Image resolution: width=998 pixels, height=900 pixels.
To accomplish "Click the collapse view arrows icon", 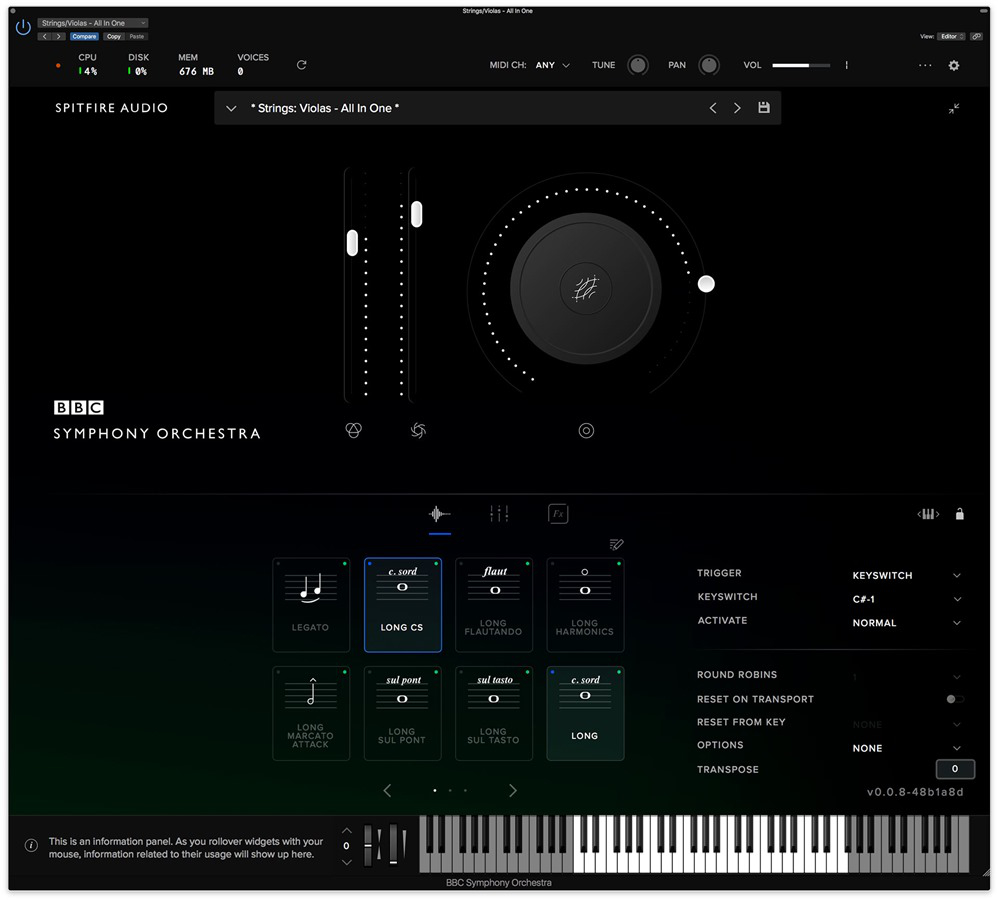I will [954, 108].
